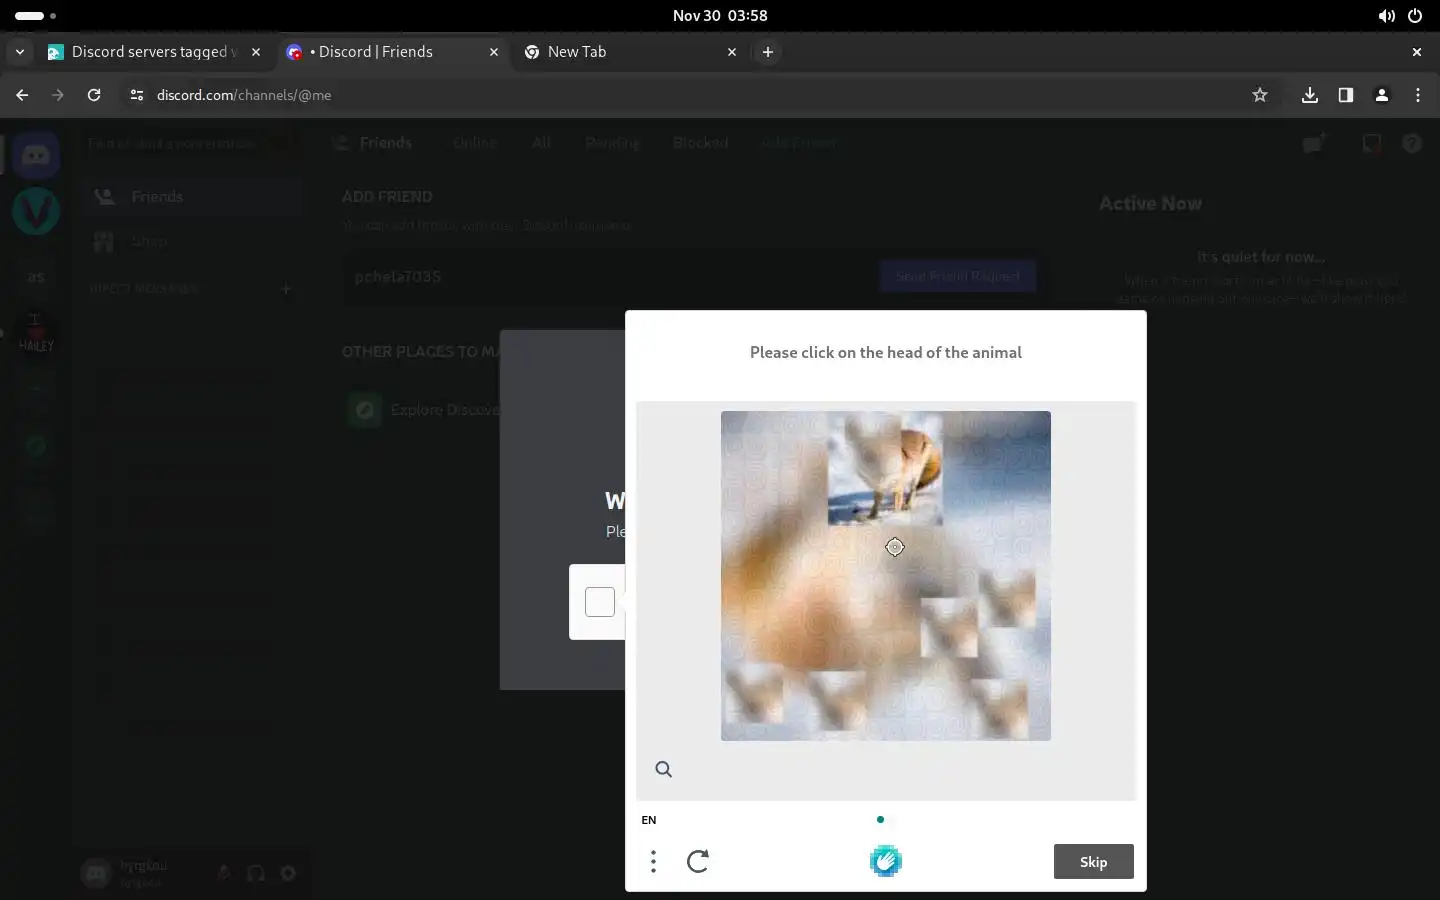Open New Group DM icon
Image resolution: width=1440 pixels, height=900 pixels.
[x=1314, y=144]
